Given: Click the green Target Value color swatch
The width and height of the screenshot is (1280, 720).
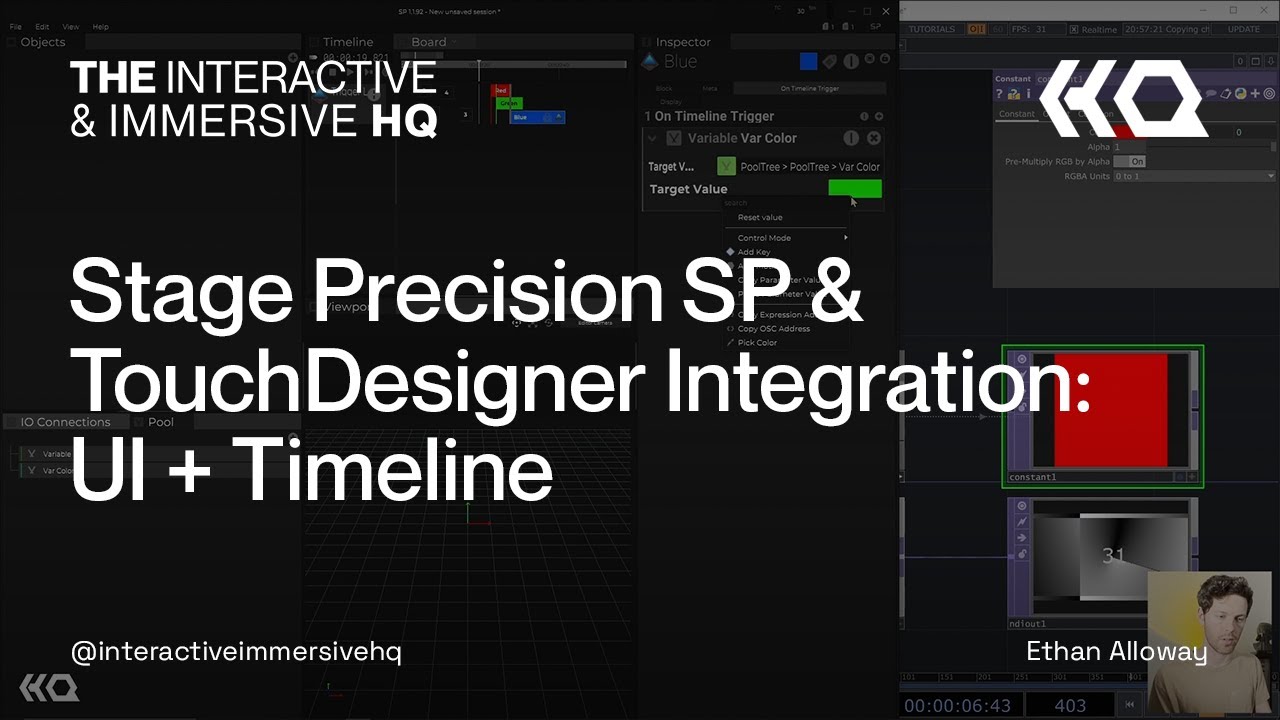Looking at the screenshot, I should coord(855,189).
